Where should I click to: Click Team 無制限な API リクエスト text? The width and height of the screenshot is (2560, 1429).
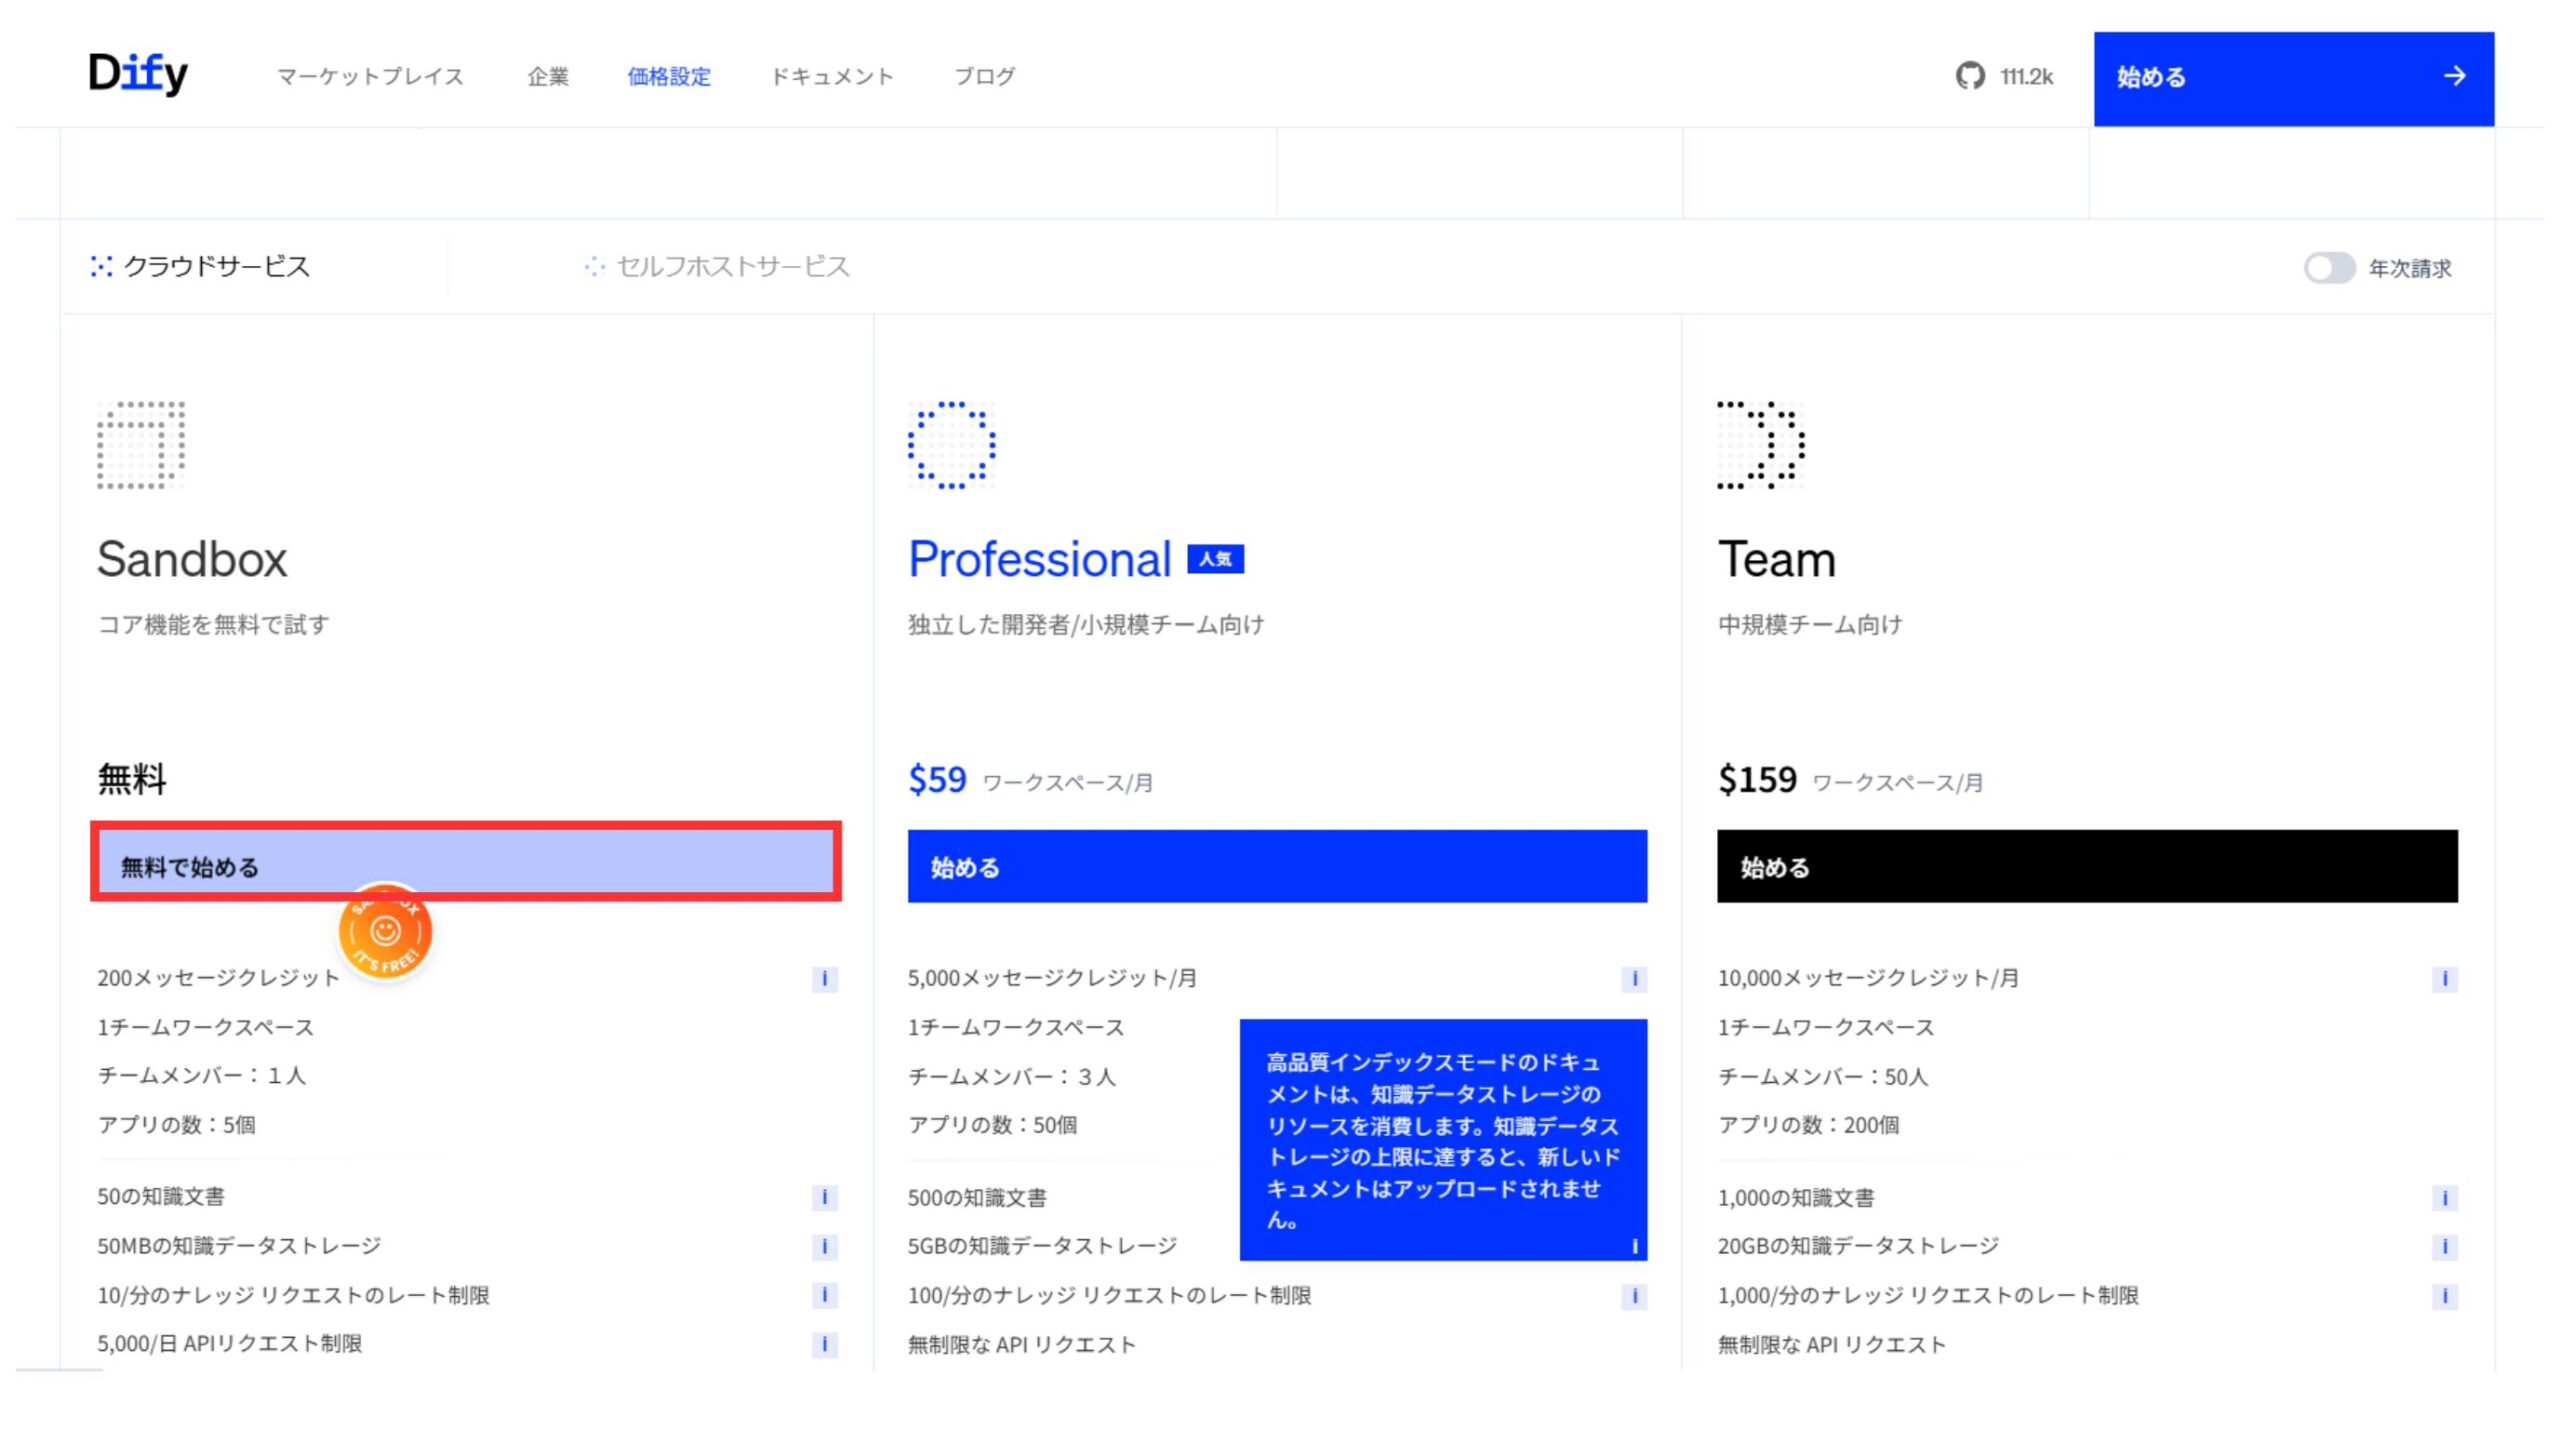tap(1831, 1345)
